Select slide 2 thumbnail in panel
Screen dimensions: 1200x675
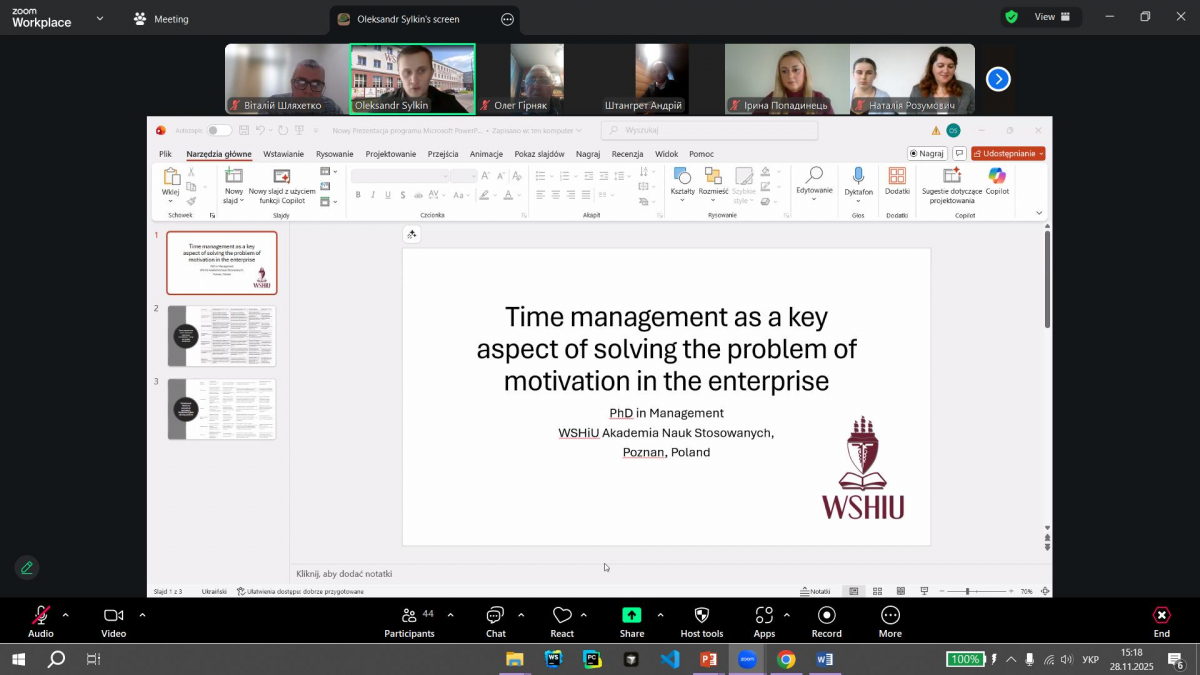[221, 336]
